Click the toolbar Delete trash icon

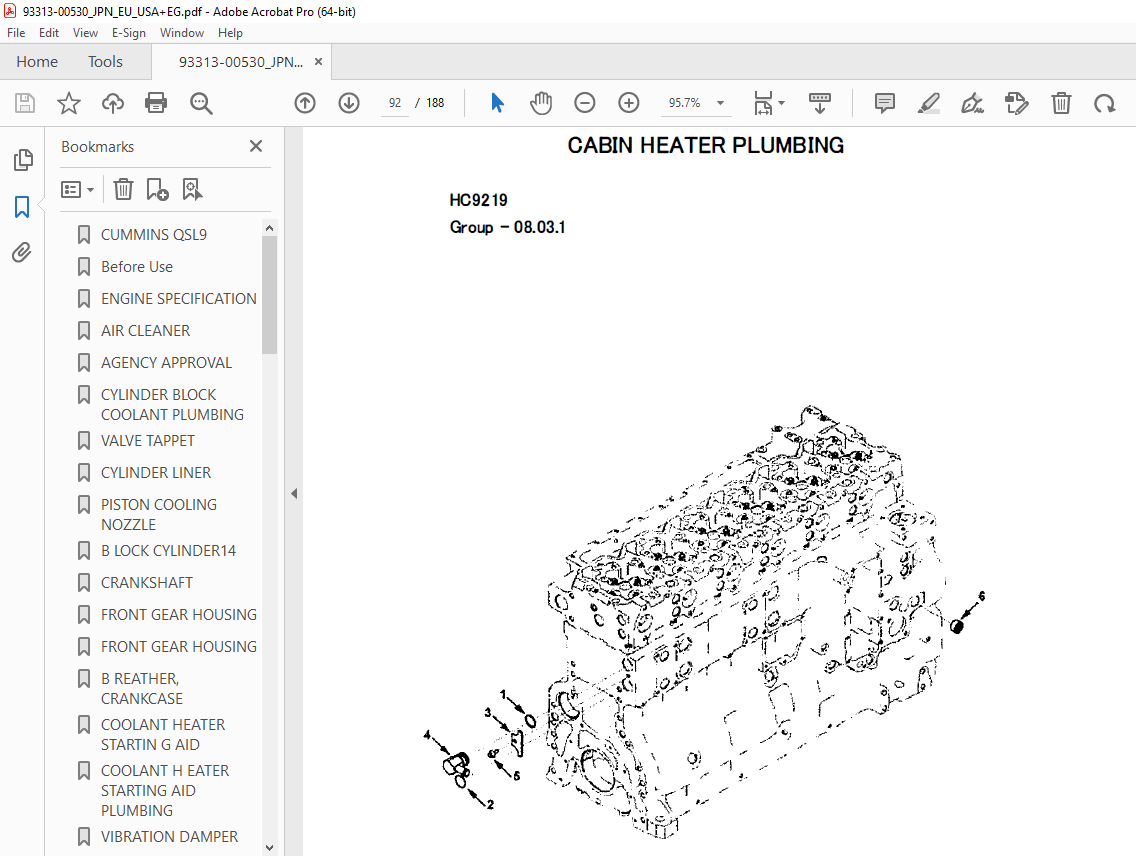pos(1061,103)
